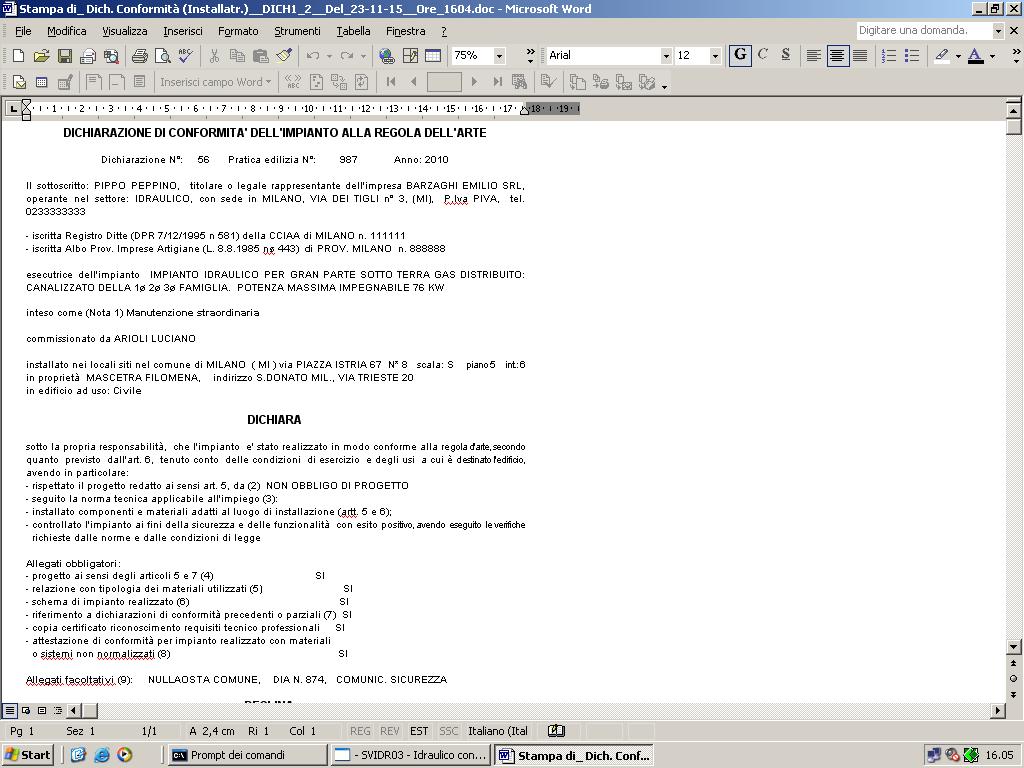
Task: Toggle italic (C) formatting
Action: click(763, 56)
